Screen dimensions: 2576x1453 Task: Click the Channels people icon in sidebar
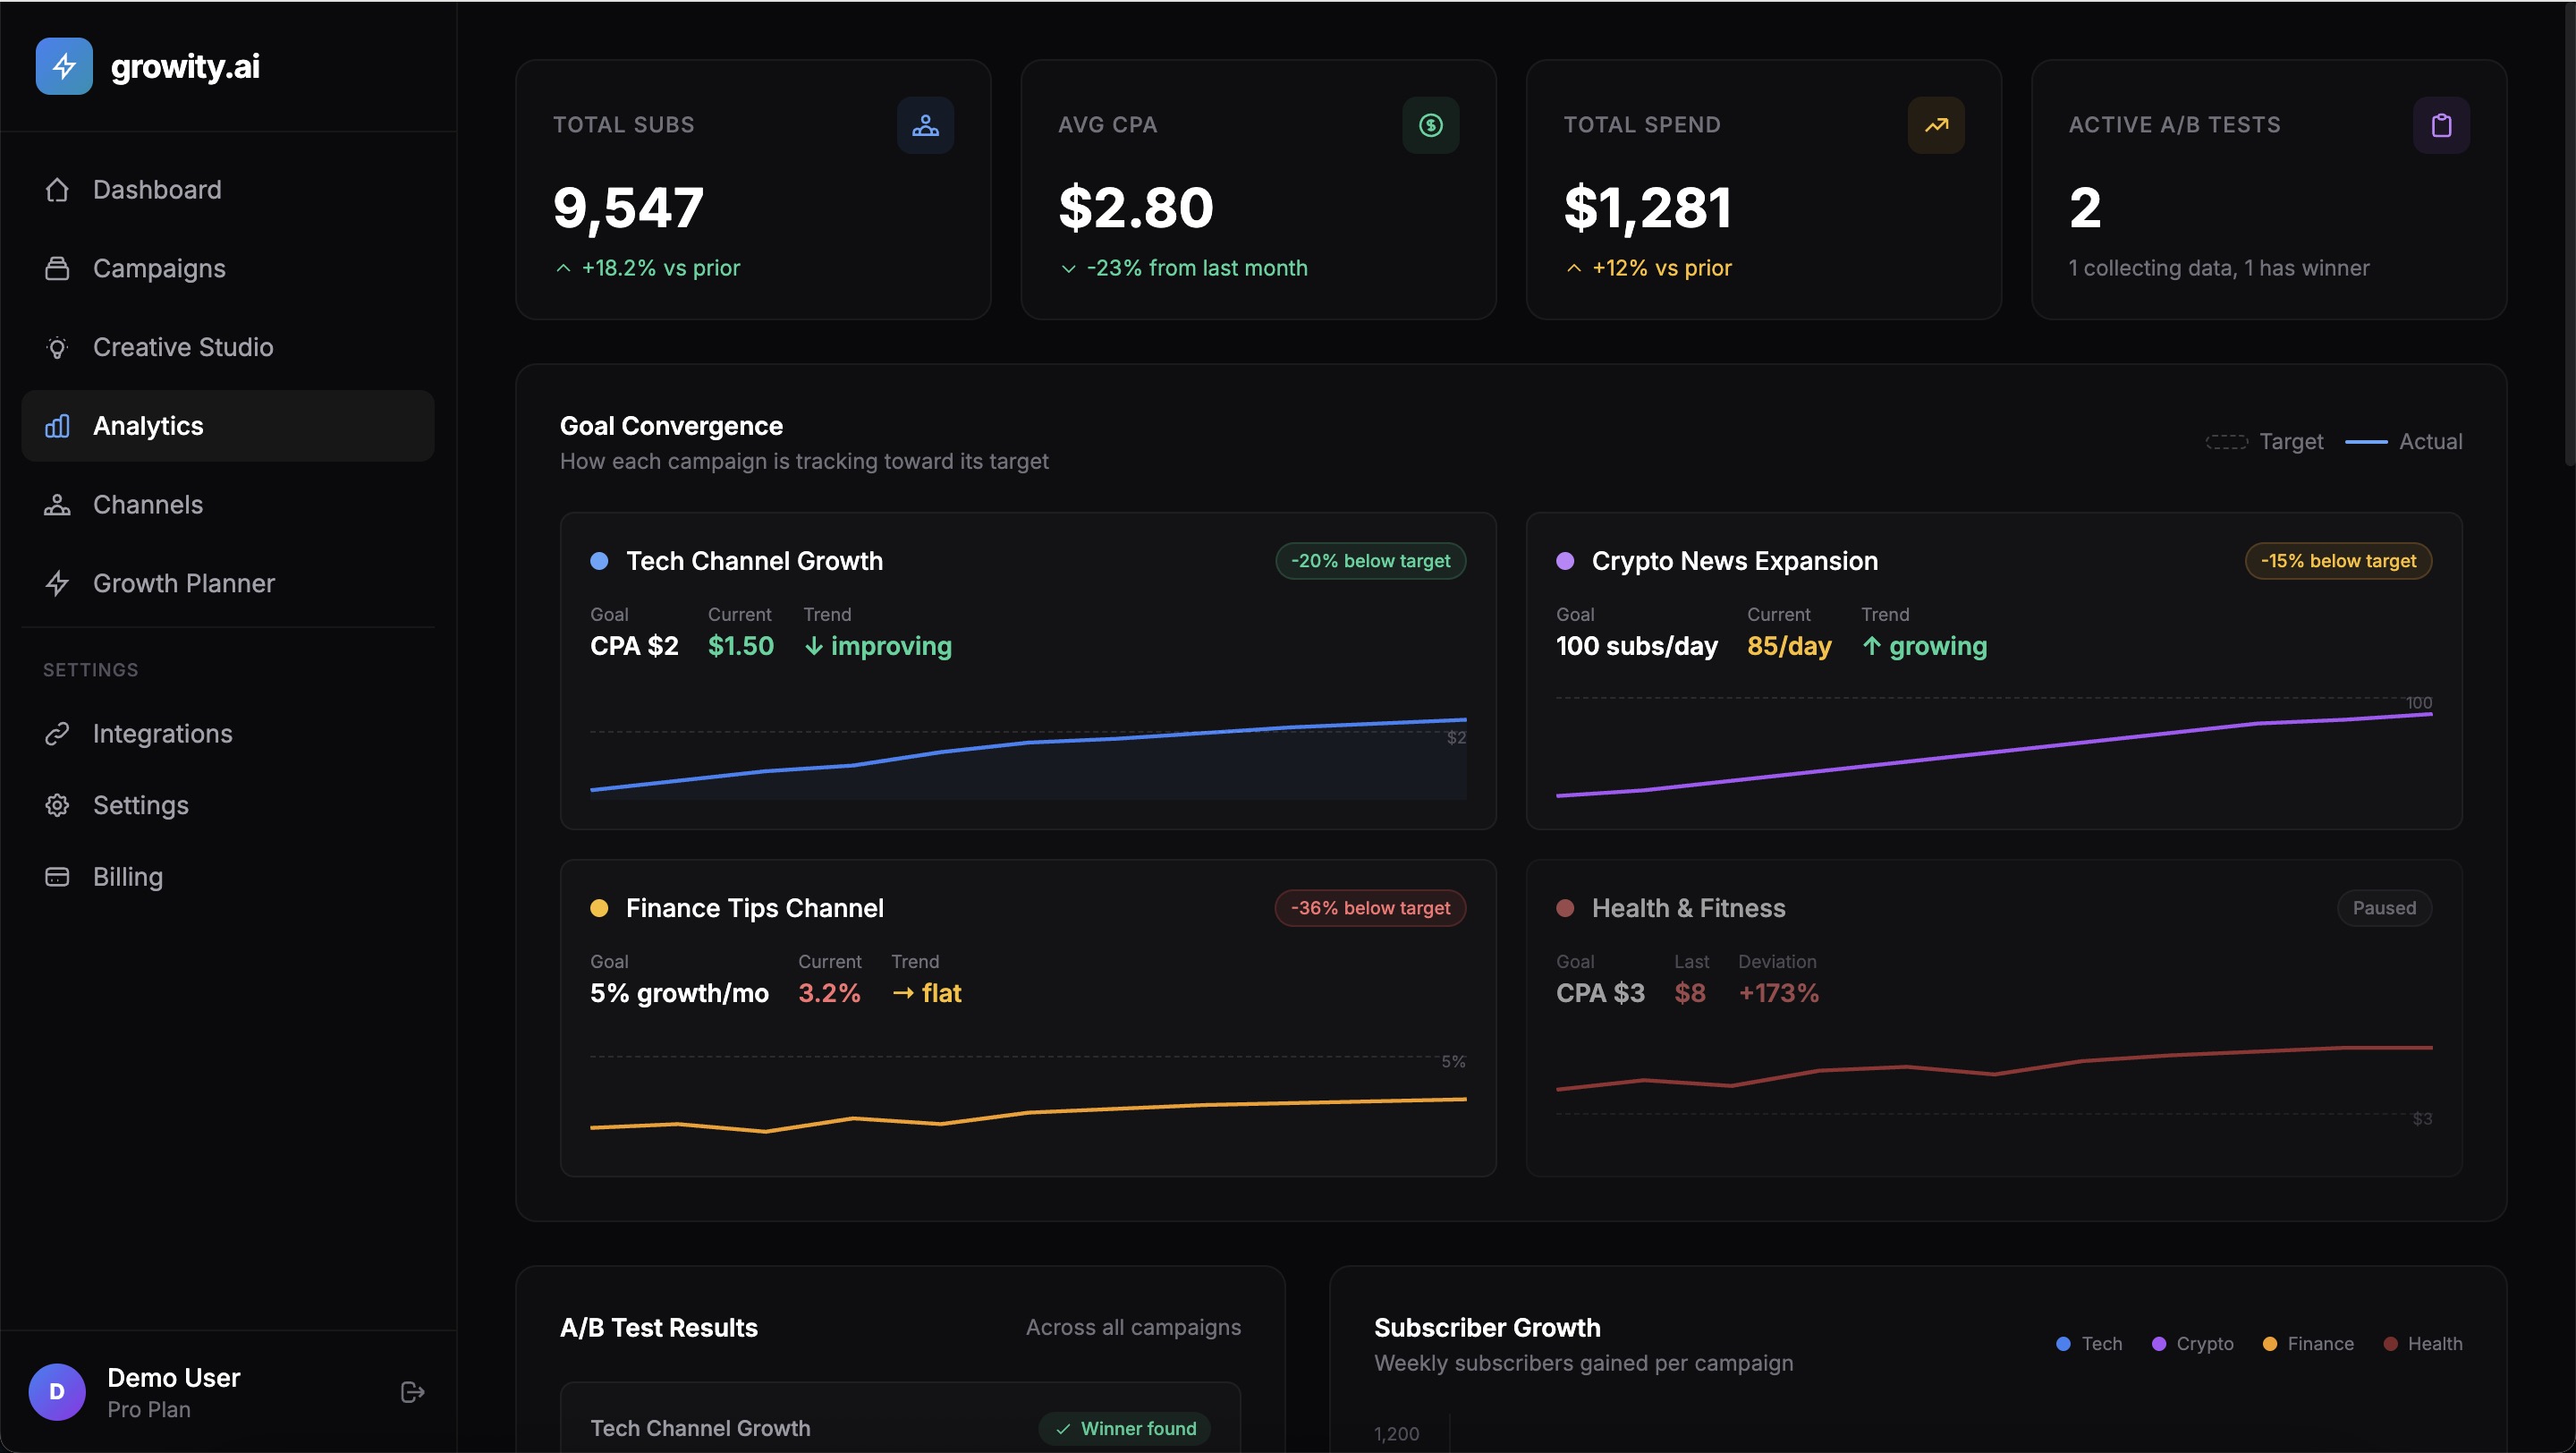pos(57,504)
